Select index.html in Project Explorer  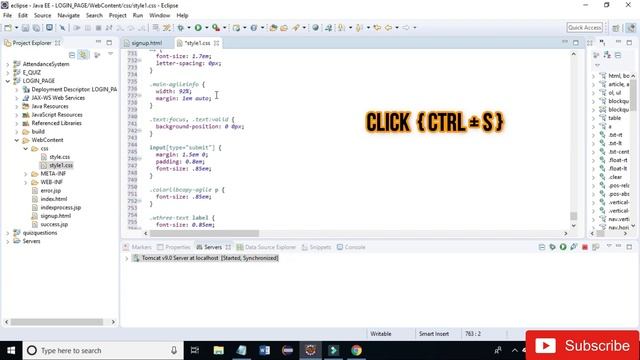[54, 199]
